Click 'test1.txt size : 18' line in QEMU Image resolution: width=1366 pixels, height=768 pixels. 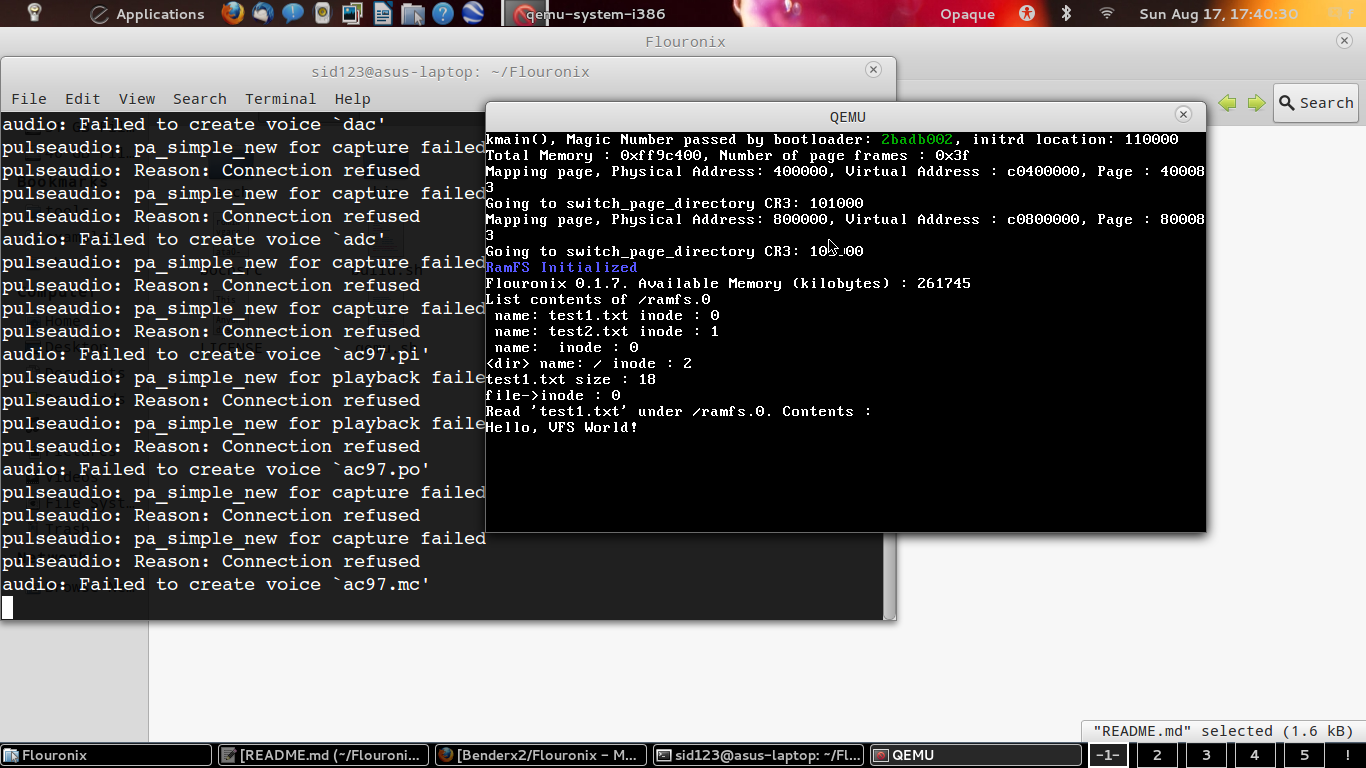pos(570,379)
